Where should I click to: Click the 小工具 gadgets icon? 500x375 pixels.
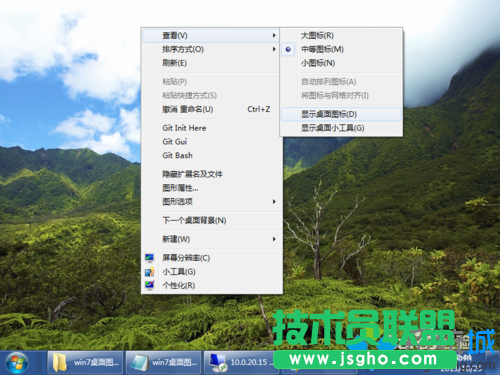coord(149,272)
